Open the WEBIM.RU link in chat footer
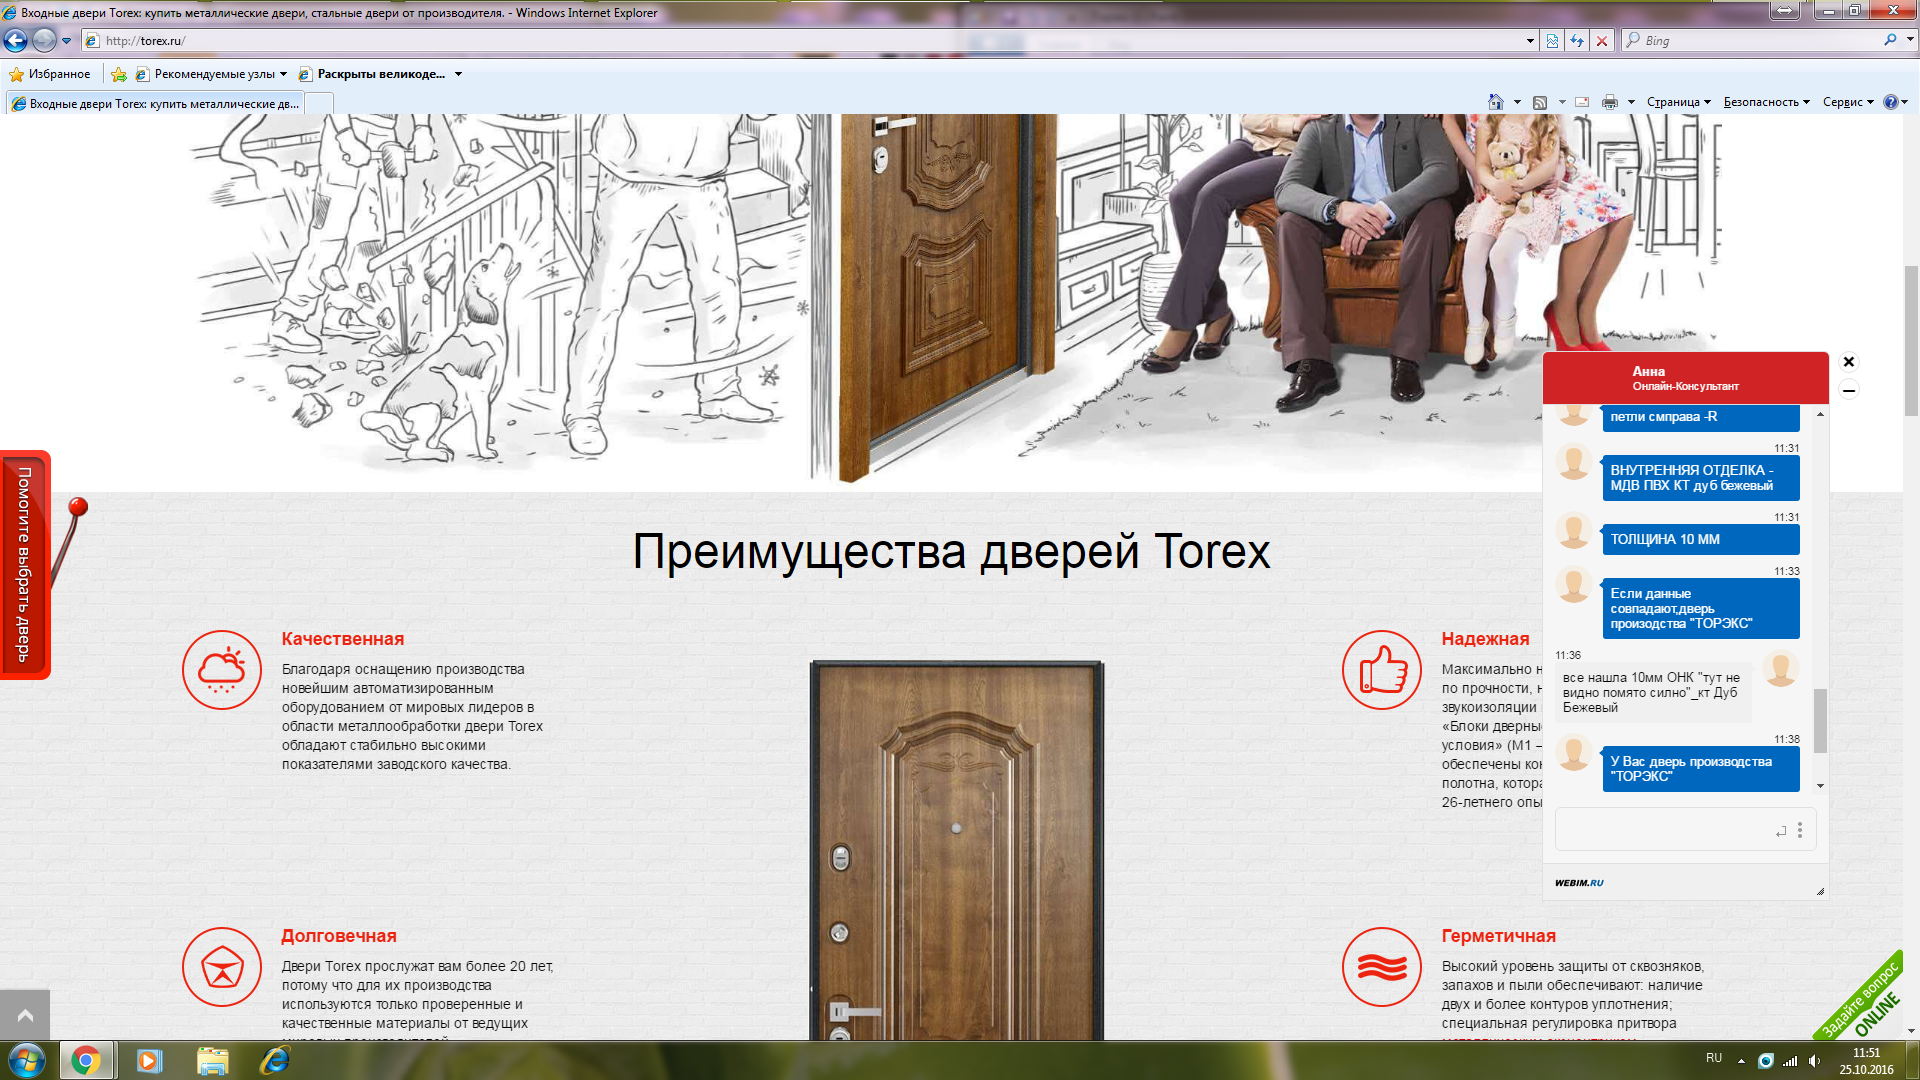Image resolution: width=1920 pixels, height=1080 pixels. [x=1579, y=883]
